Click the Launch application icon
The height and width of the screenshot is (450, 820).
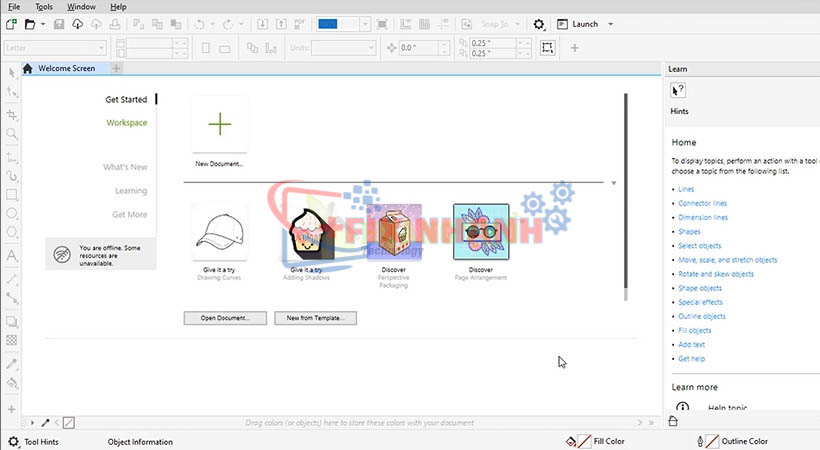point(562,24)
